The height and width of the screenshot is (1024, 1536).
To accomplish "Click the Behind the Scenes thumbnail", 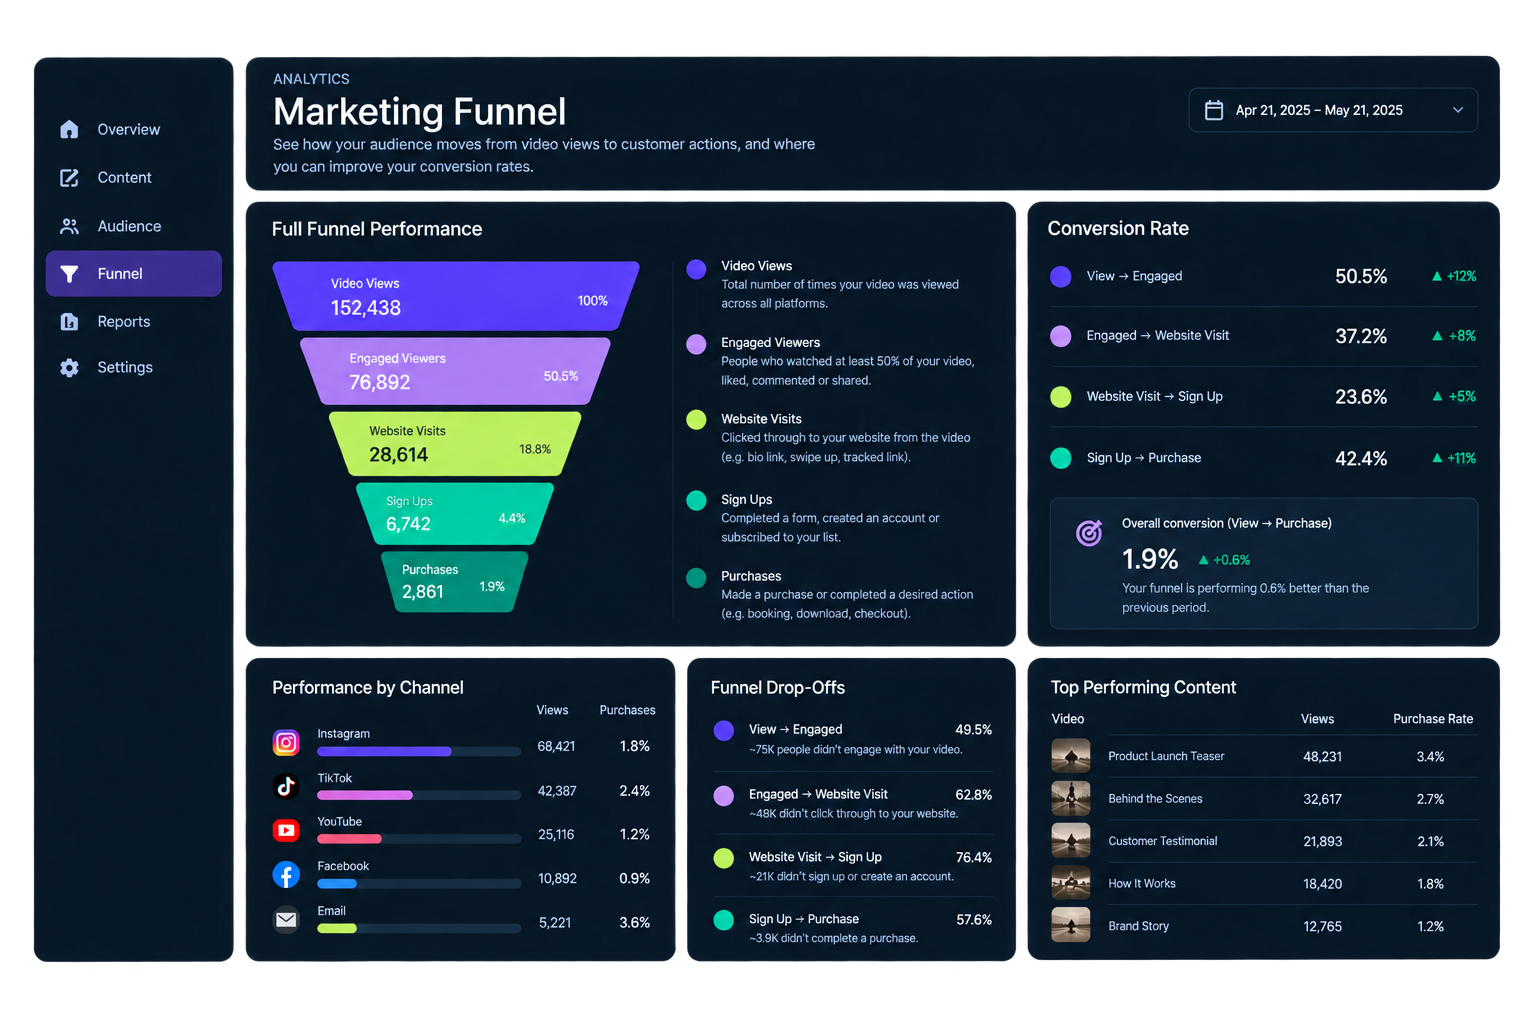I will (x=1071, y=798).
